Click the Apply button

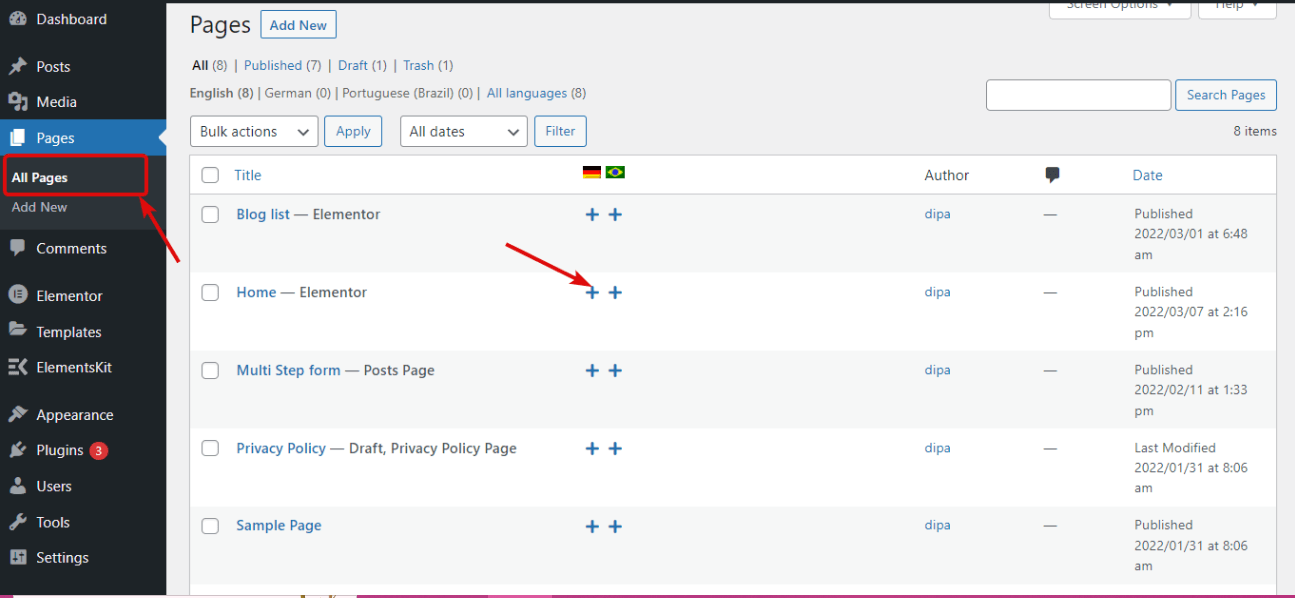(x=353, y=131)
